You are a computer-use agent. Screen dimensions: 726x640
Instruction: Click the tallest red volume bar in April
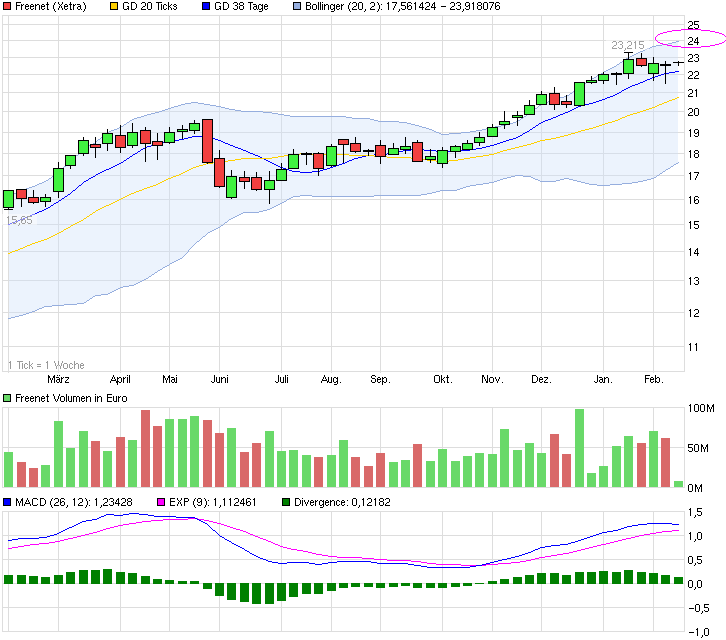(x=145, y=448)
